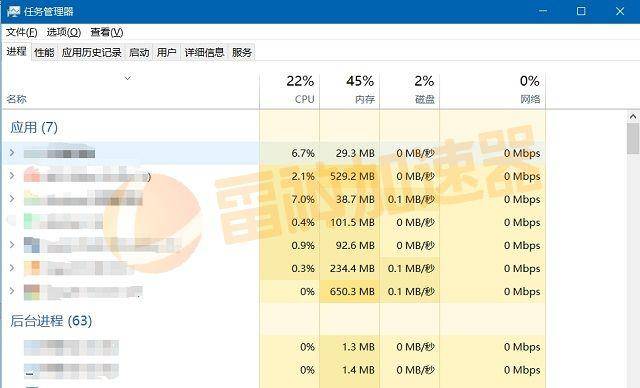Click the vertical scrollbar thumb

633,139
